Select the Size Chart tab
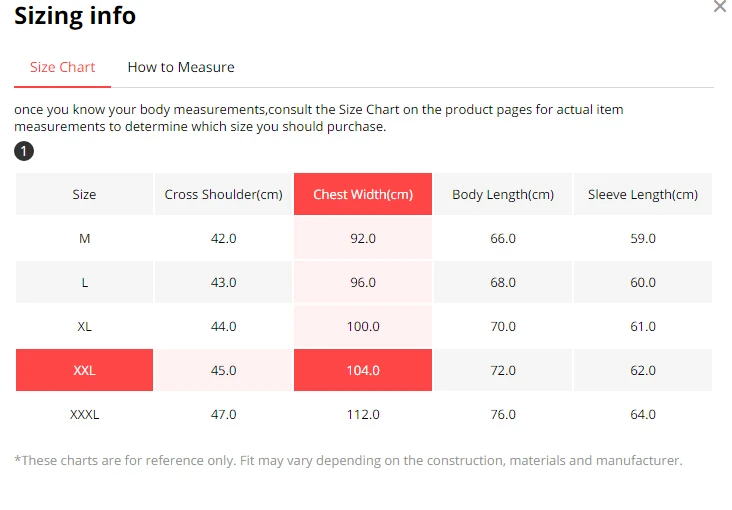The width and height of the screenshot is (732, 510). pos(63,67)
